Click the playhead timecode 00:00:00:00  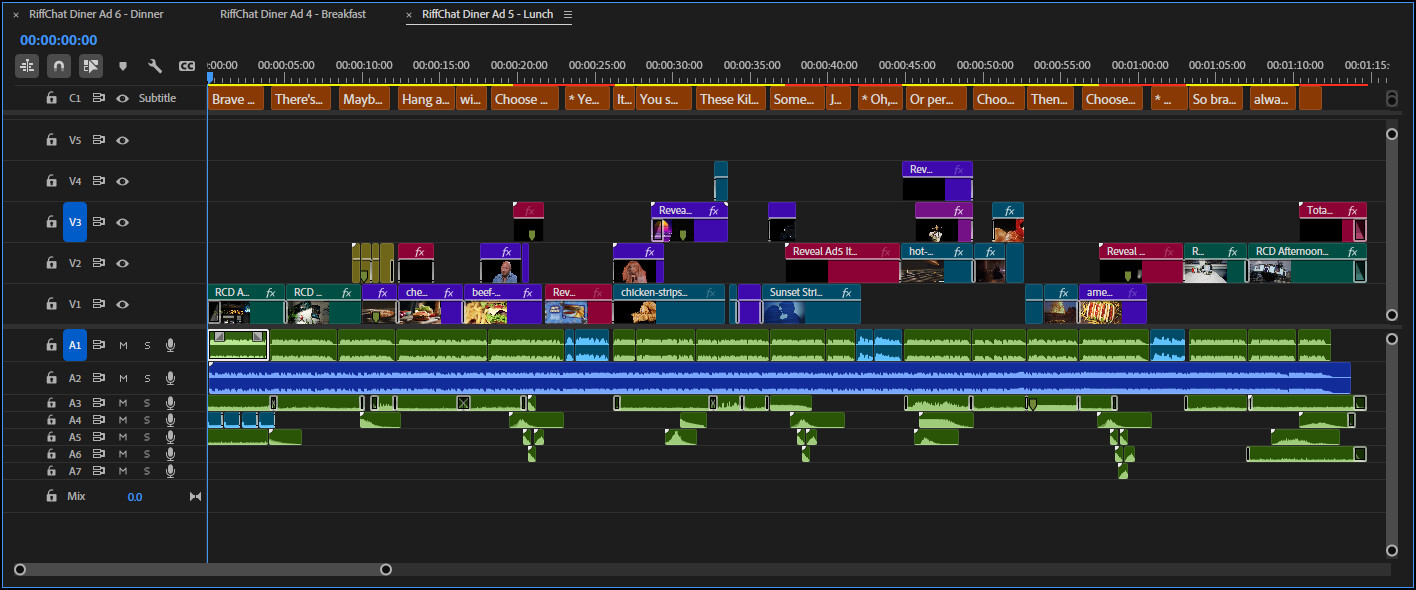coord(58,40)
